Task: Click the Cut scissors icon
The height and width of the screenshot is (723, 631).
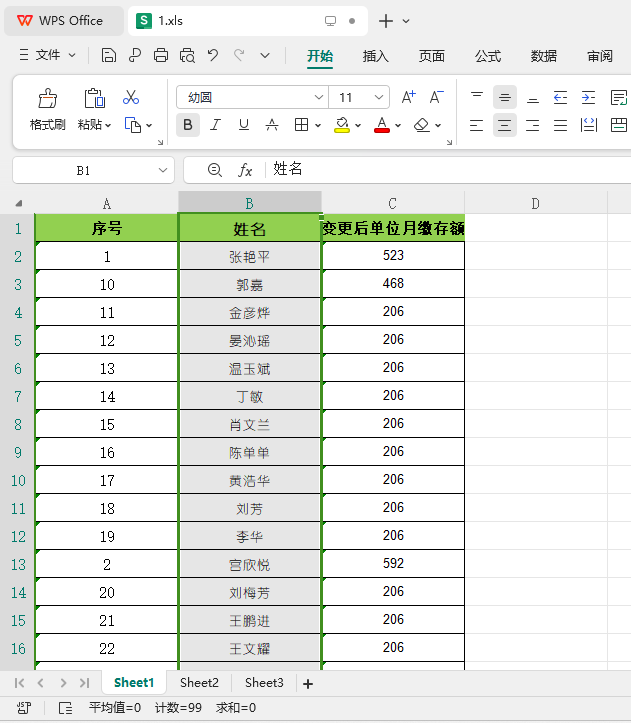Action: tap(131, 97)
